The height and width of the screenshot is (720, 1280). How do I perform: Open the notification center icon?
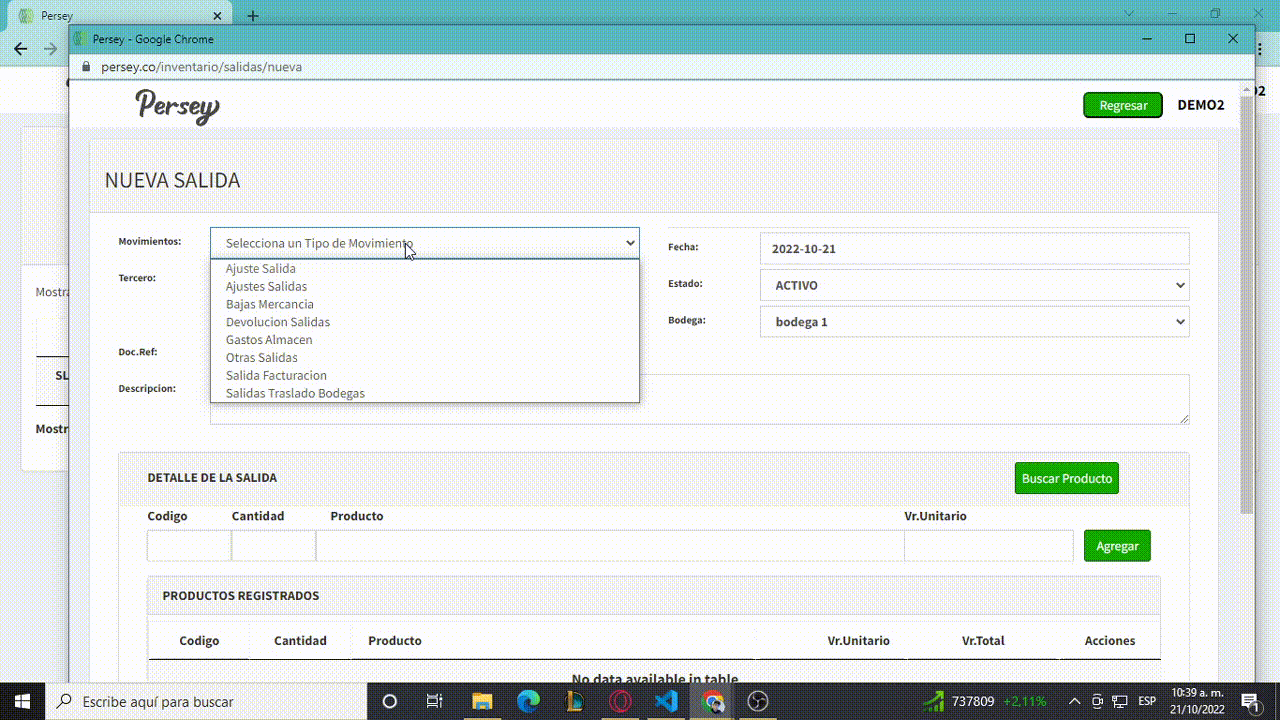(x=1249, y=701)
